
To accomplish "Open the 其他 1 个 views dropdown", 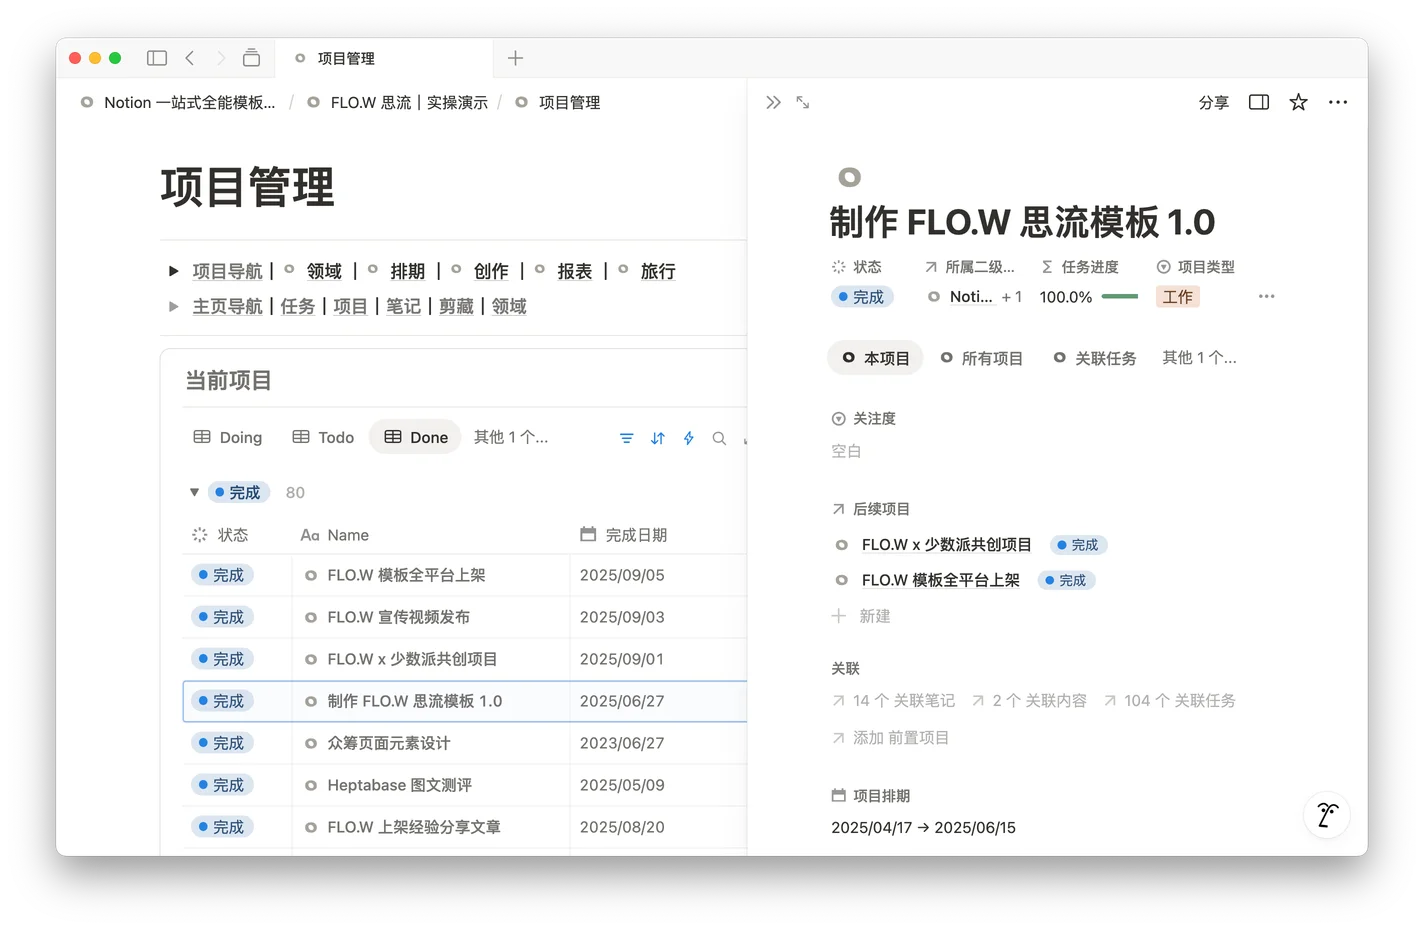I will click(510, 437).
